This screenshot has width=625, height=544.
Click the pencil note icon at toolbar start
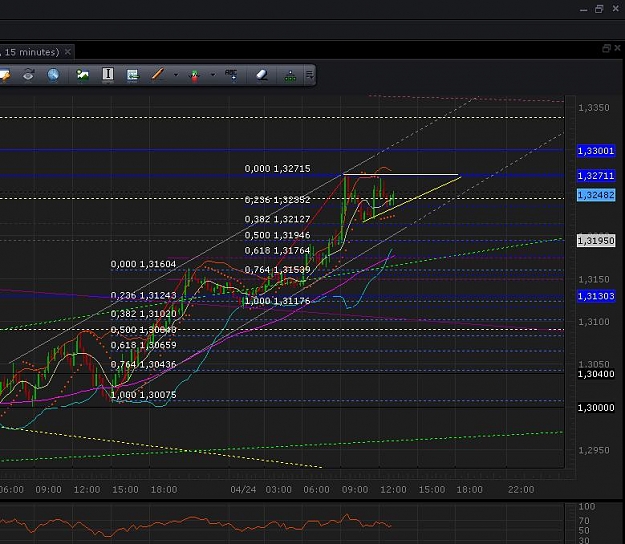pos(5,75)
